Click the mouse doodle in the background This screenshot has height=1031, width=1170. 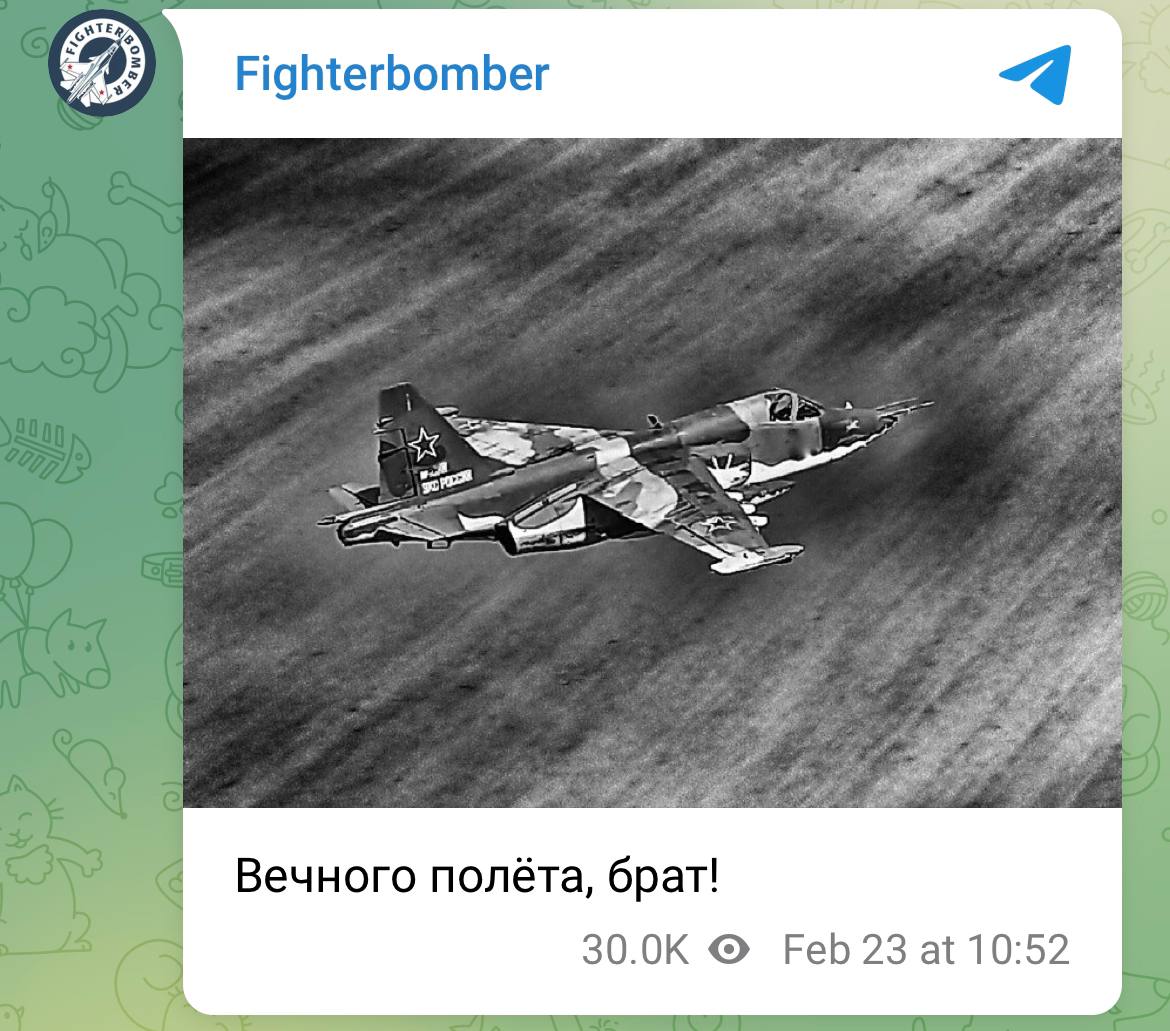(91, 770)
